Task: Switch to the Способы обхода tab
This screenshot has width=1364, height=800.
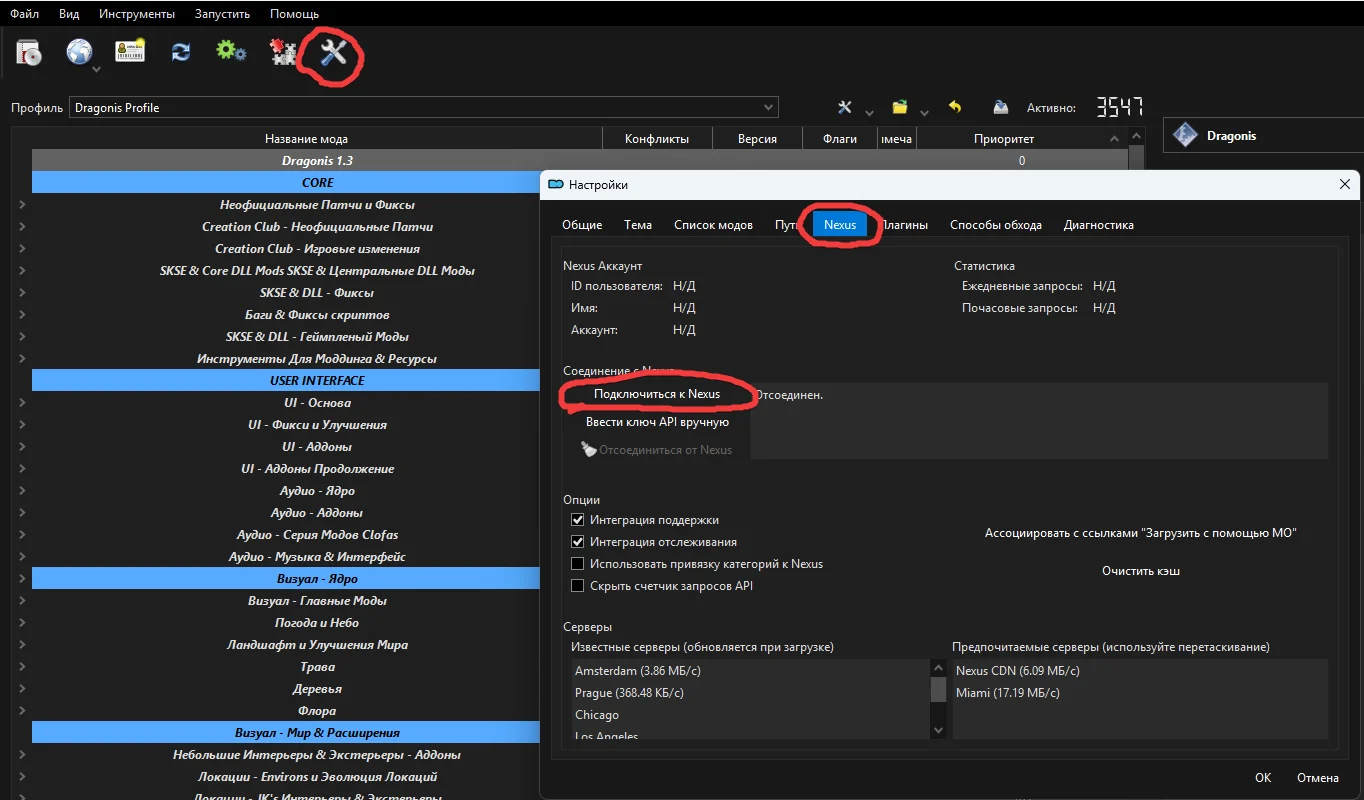Action: [x=996, y=225]
